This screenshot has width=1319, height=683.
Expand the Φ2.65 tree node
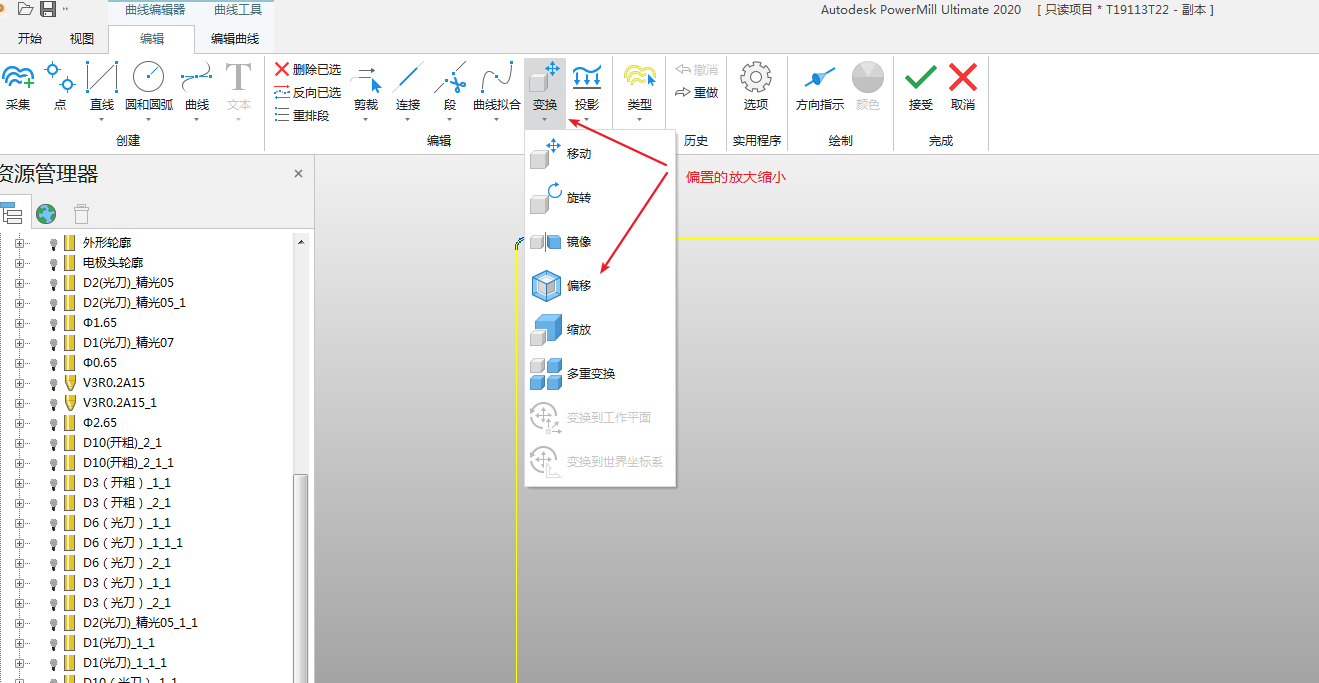pos(19,423)
